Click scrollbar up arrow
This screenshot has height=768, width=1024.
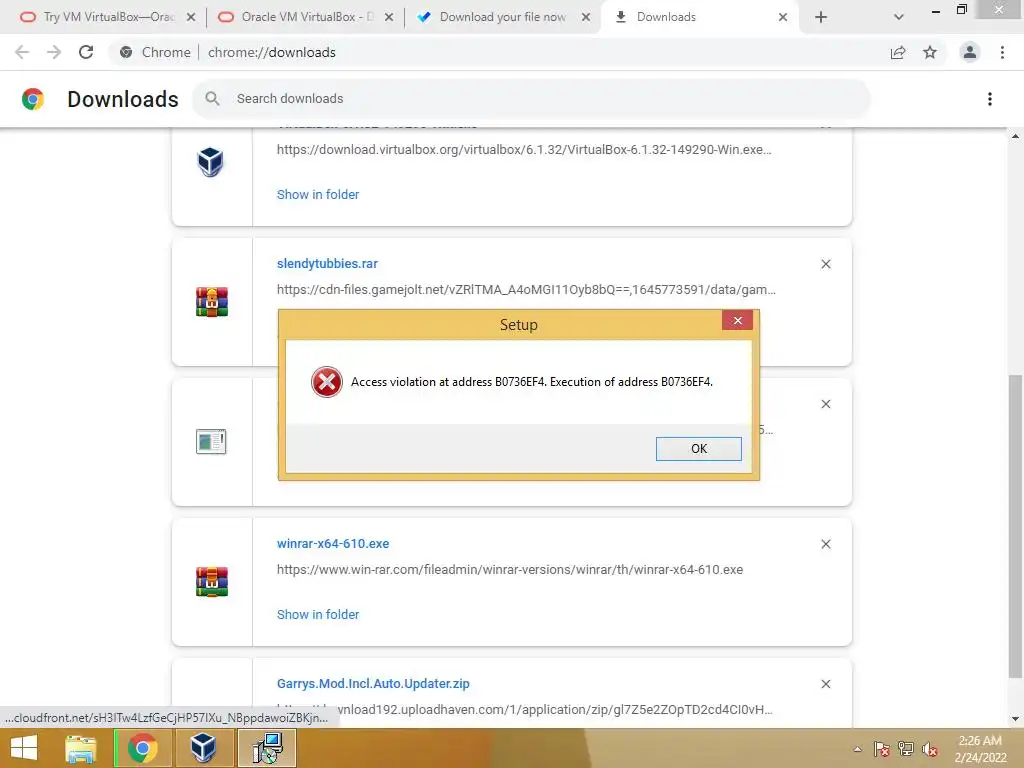click(1015, 136)
